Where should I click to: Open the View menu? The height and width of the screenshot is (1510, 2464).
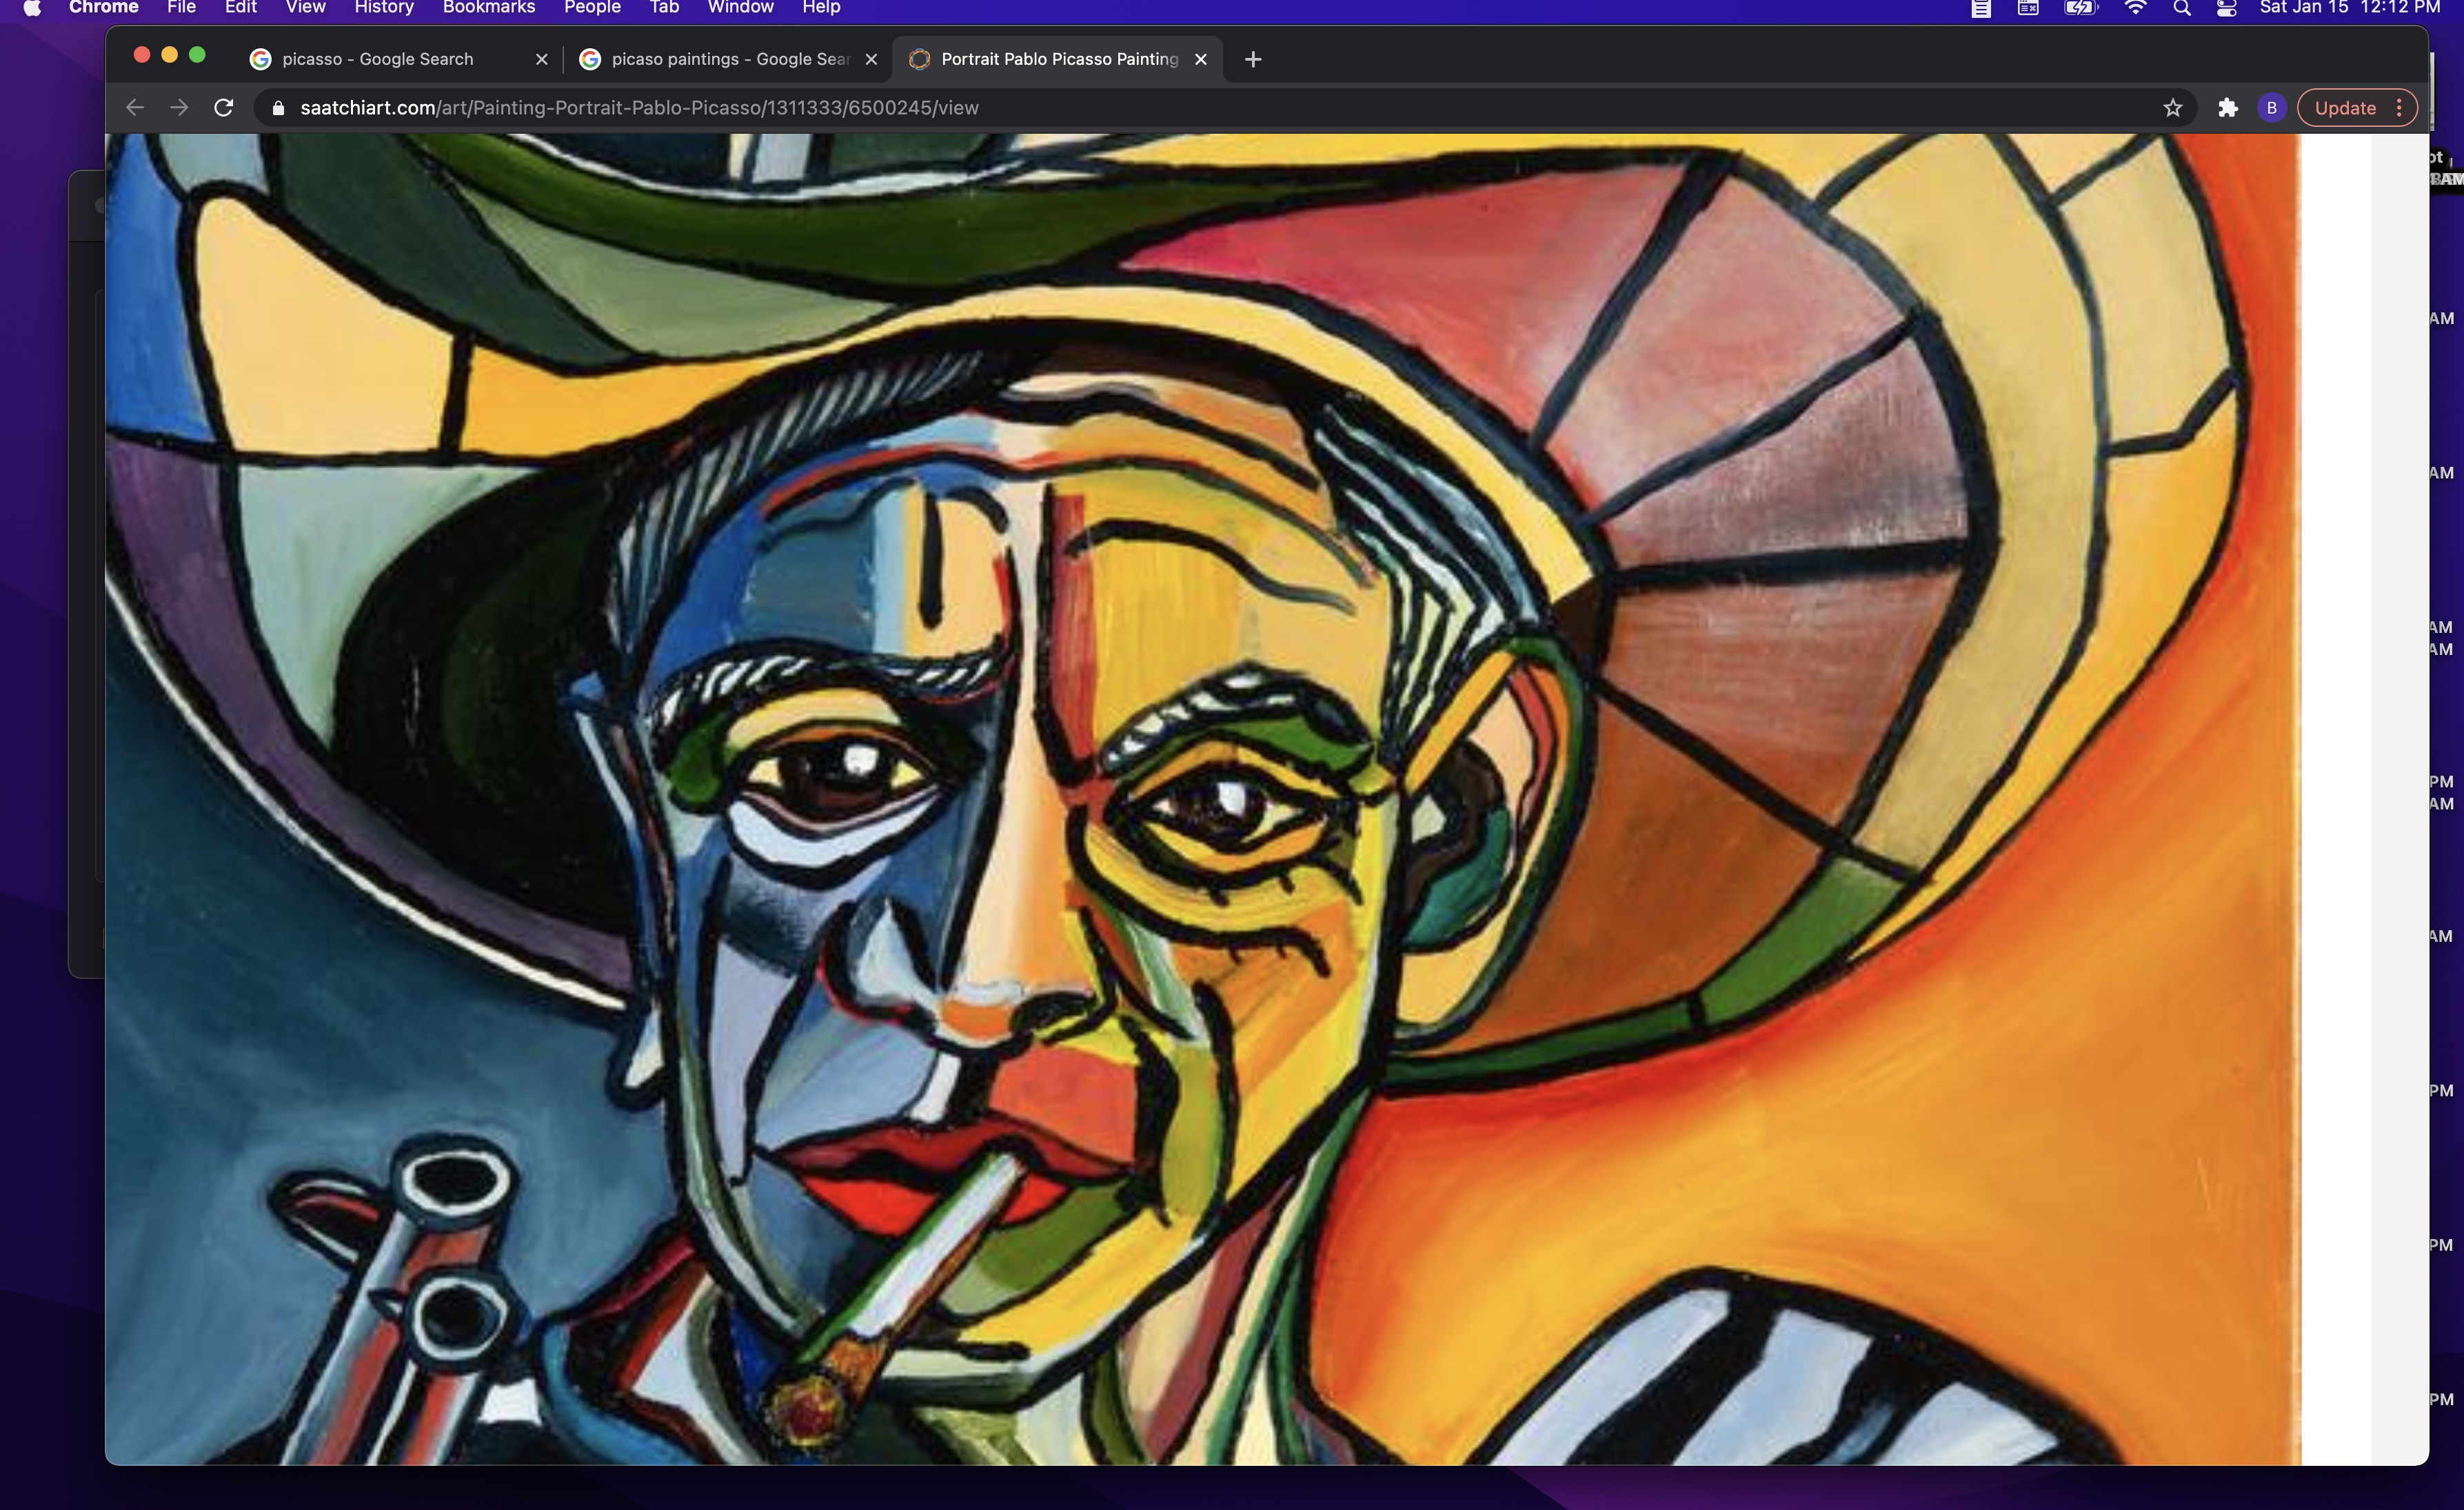[305, 8]
